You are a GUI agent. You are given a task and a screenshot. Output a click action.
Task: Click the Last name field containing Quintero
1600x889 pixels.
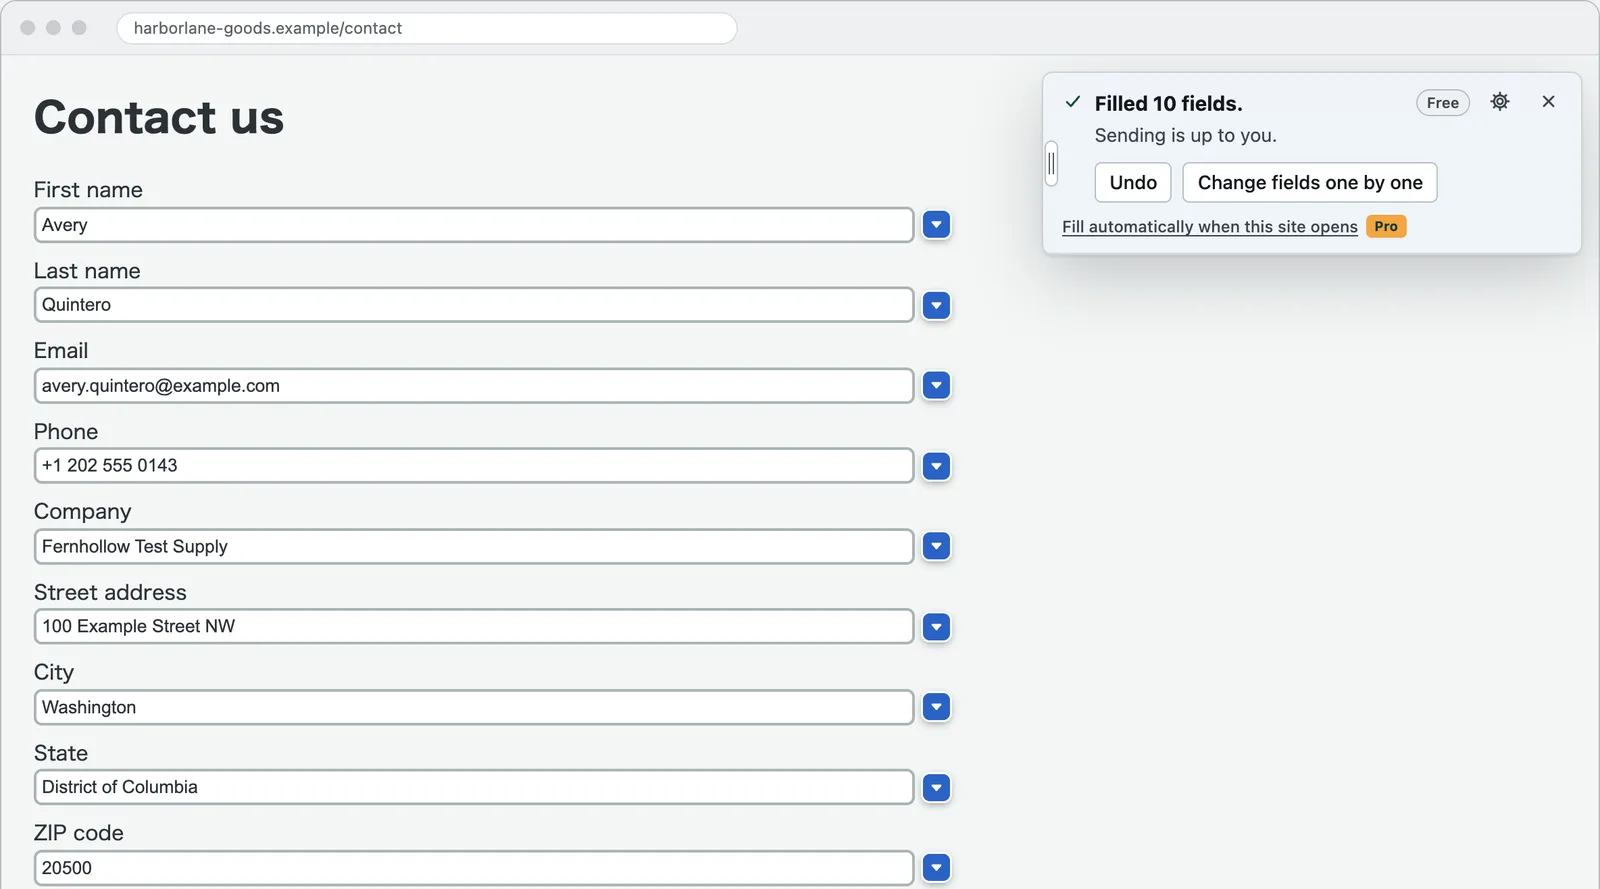474,305
